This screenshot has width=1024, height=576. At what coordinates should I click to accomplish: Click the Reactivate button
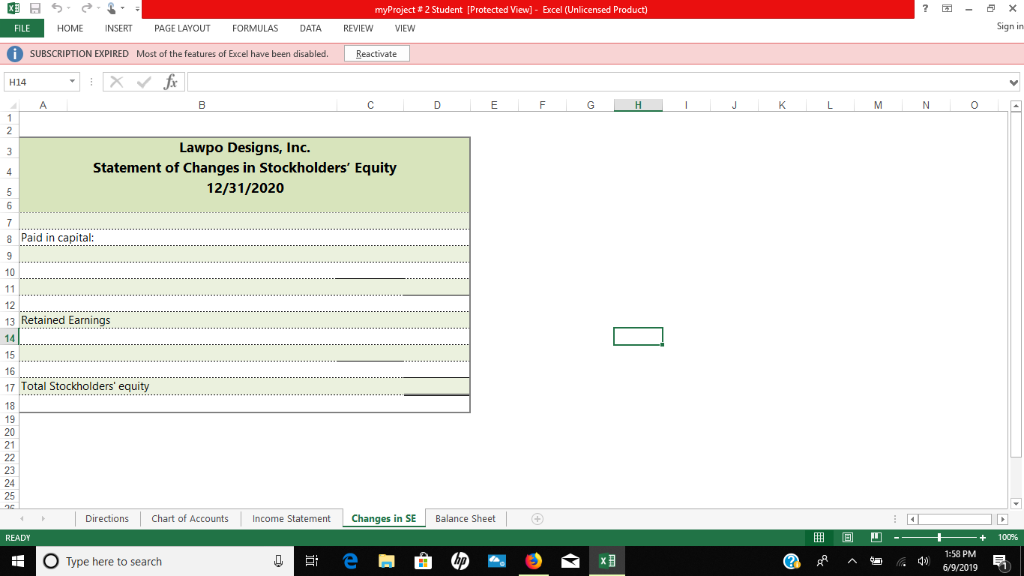(377, 52)
